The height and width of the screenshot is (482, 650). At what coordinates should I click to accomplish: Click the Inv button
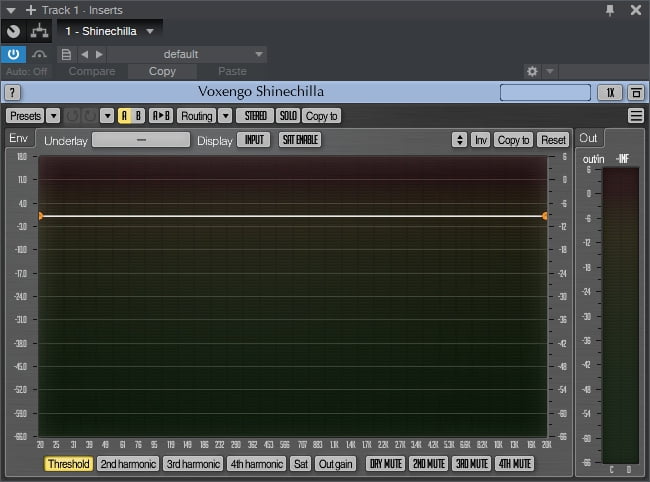(x=480, y=140)
